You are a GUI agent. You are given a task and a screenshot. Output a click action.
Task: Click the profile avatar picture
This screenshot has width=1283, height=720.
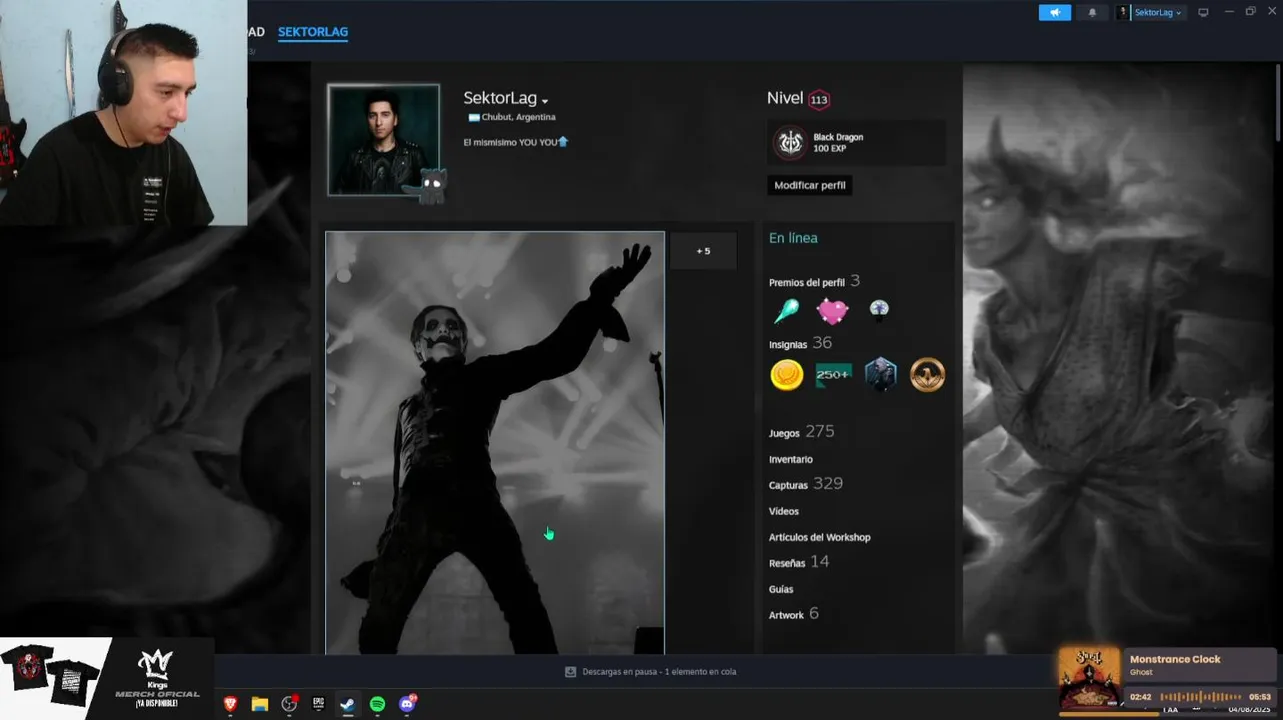[x=383, y=139]
